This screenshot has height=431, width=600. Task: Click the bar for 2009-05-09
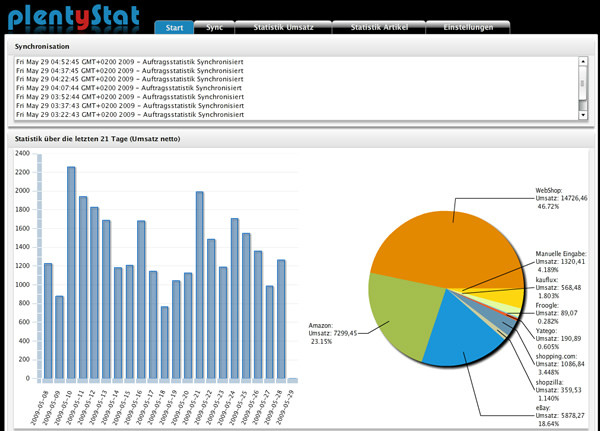coord(59,338)
